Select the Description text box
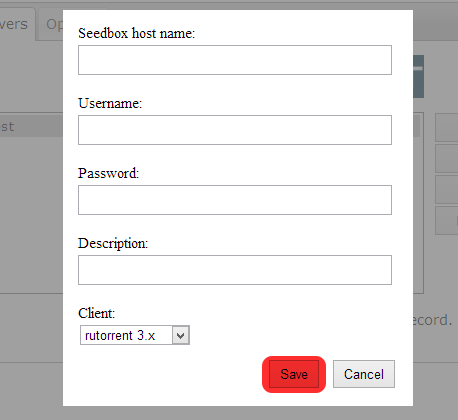The height and width of the screenshot is (420, 458). pyautogui.click(x=235, y=270)
